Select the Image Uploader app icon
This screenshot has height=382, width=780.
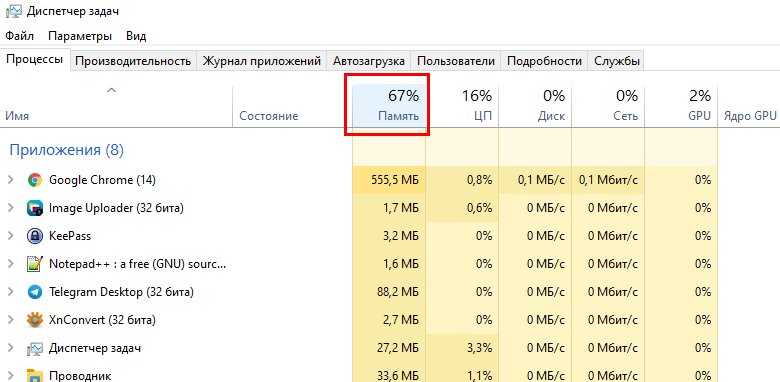tap(34, 208)
